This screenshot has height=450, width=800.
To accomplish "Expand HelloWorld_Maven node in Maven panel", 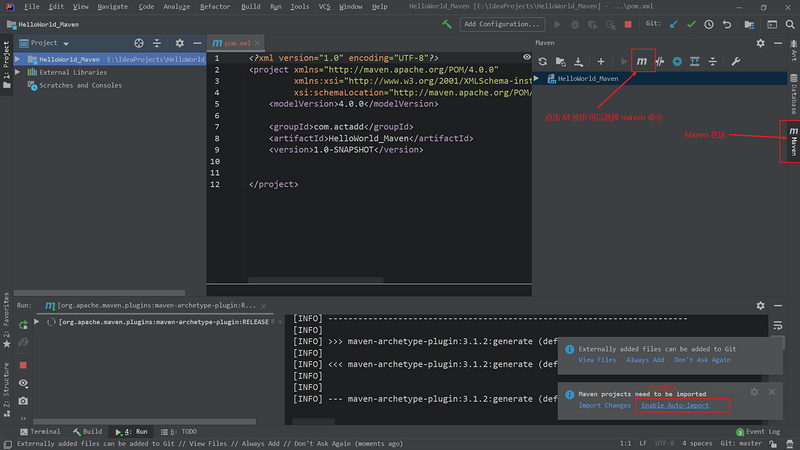I will (x=537, y=78).
